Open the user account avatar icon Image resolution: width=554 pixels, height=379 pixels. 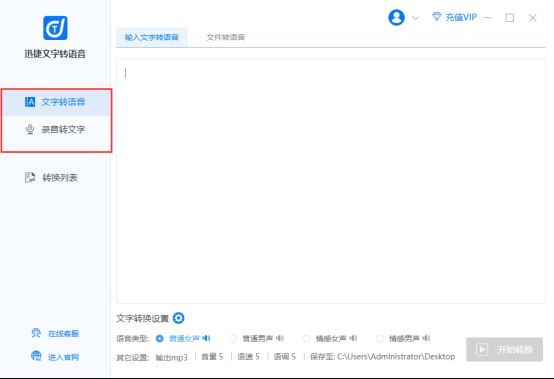tap(396, 17)
